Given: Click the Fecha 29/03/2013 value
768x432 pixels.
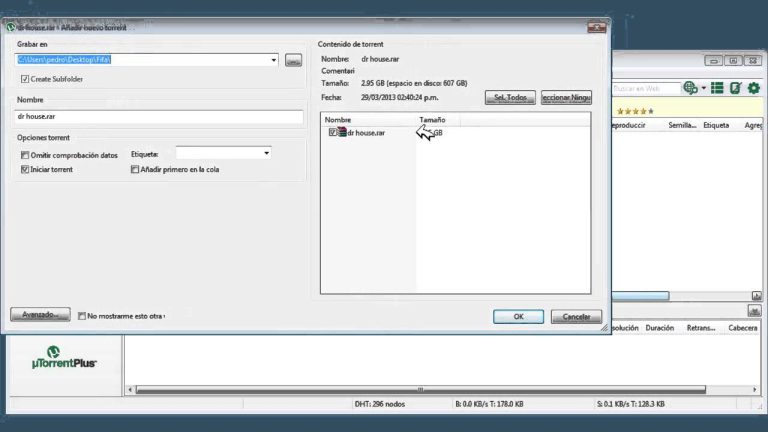Looking at the screenshot, I should 399,97.
